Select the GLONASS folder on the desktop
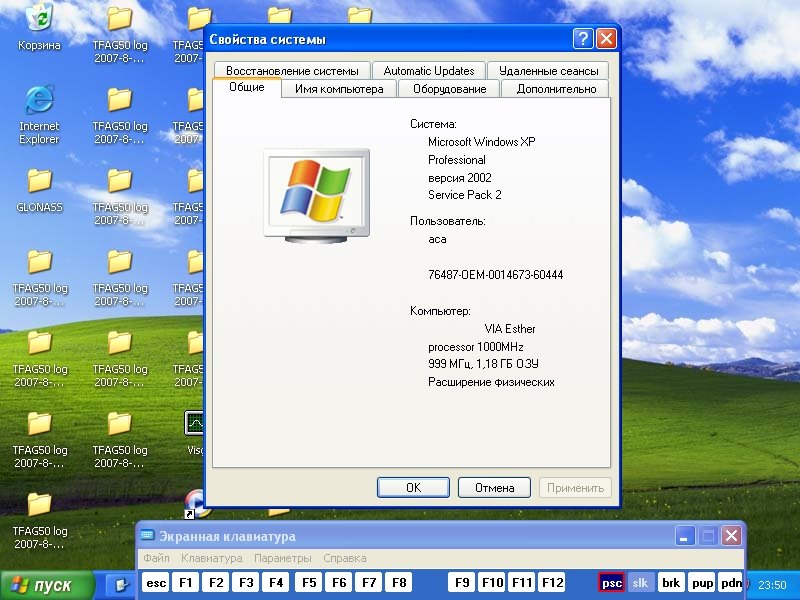This screenshot has width=800, height=600. coord(39,191)
